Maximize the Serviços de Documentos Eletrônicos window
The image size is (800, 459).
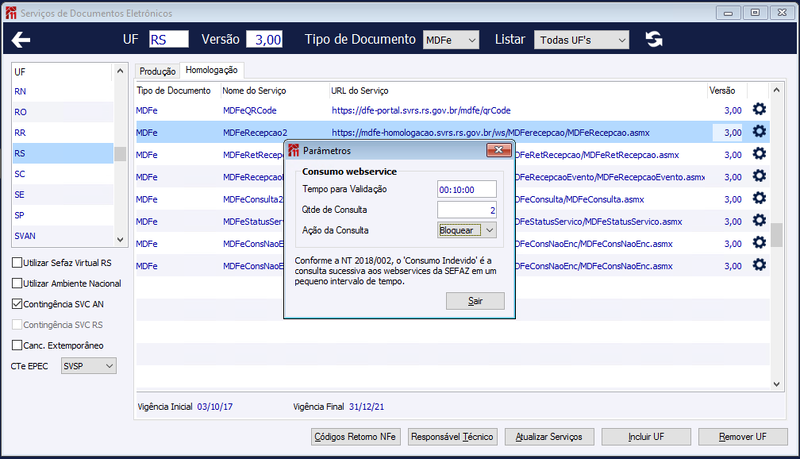click(755, 13)
